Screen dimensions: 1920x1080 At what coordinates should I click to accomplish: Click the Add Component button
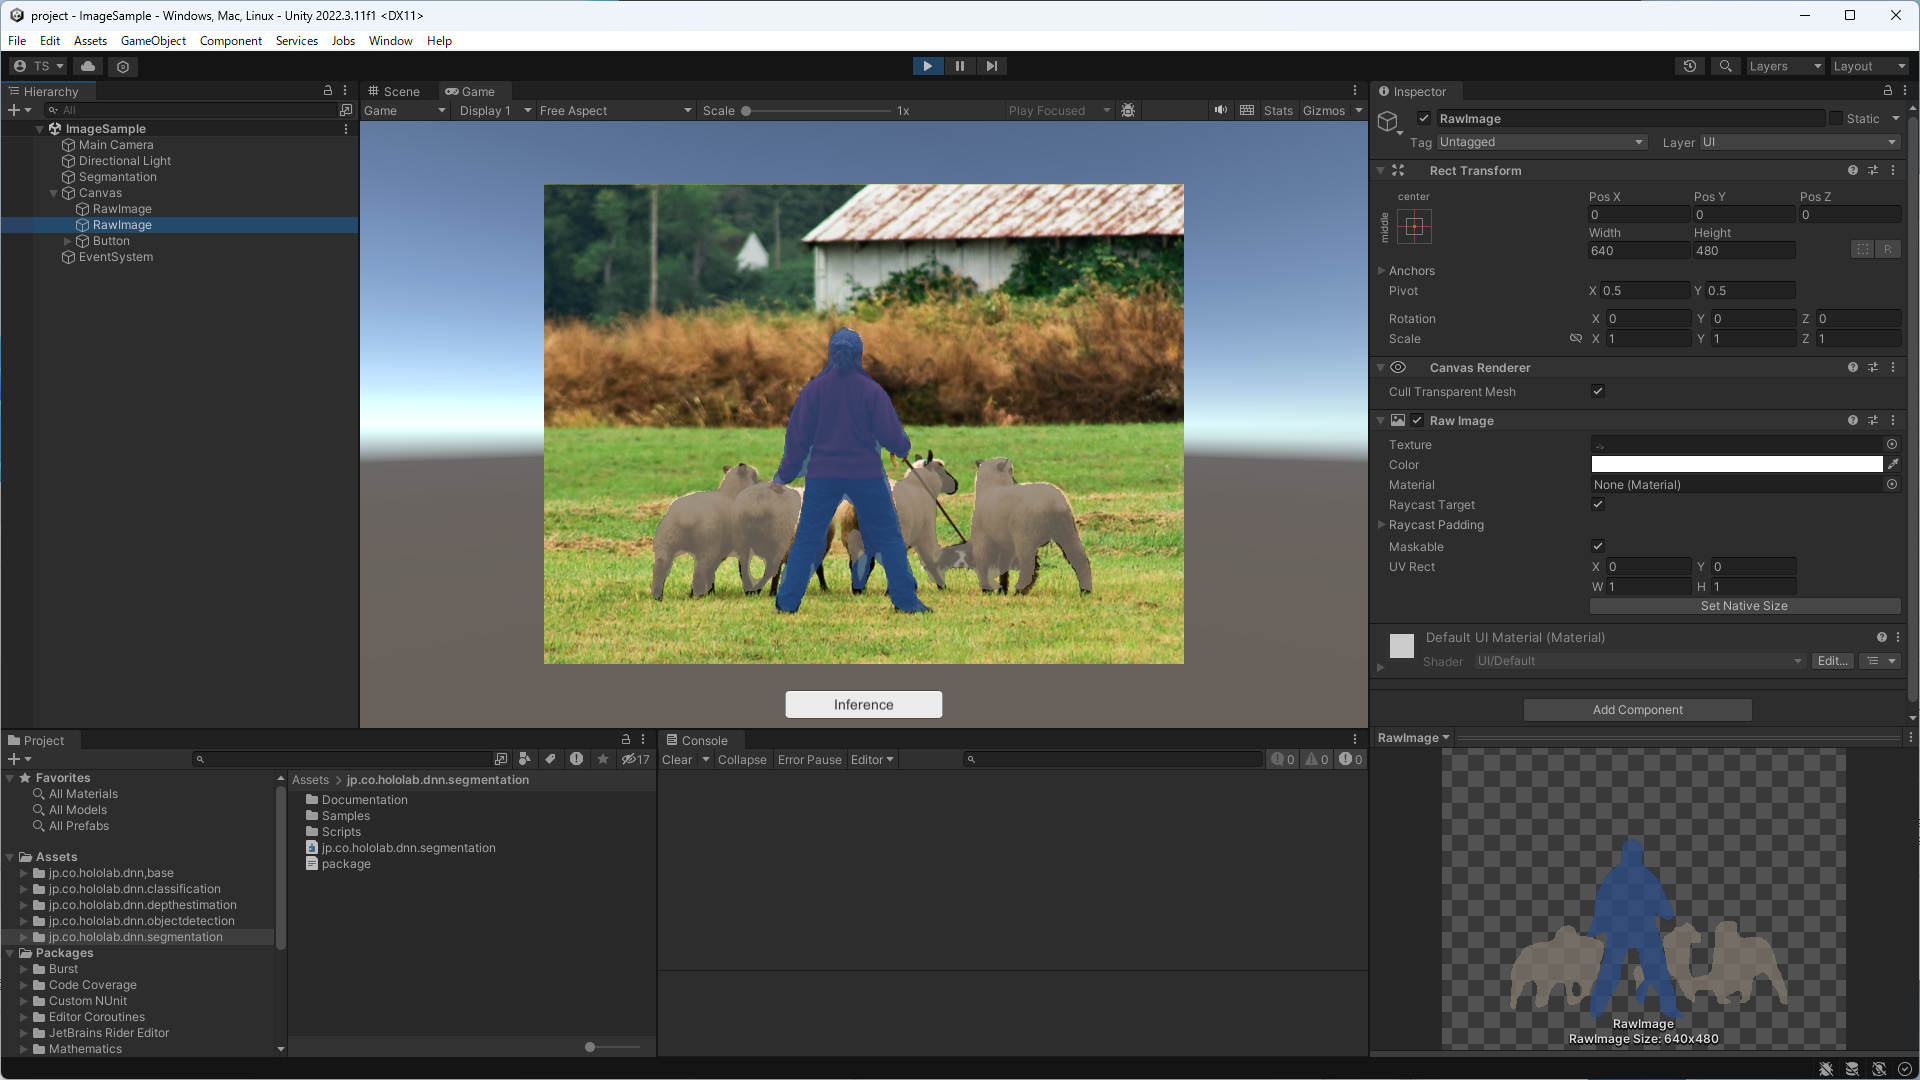coord(1637,710)
